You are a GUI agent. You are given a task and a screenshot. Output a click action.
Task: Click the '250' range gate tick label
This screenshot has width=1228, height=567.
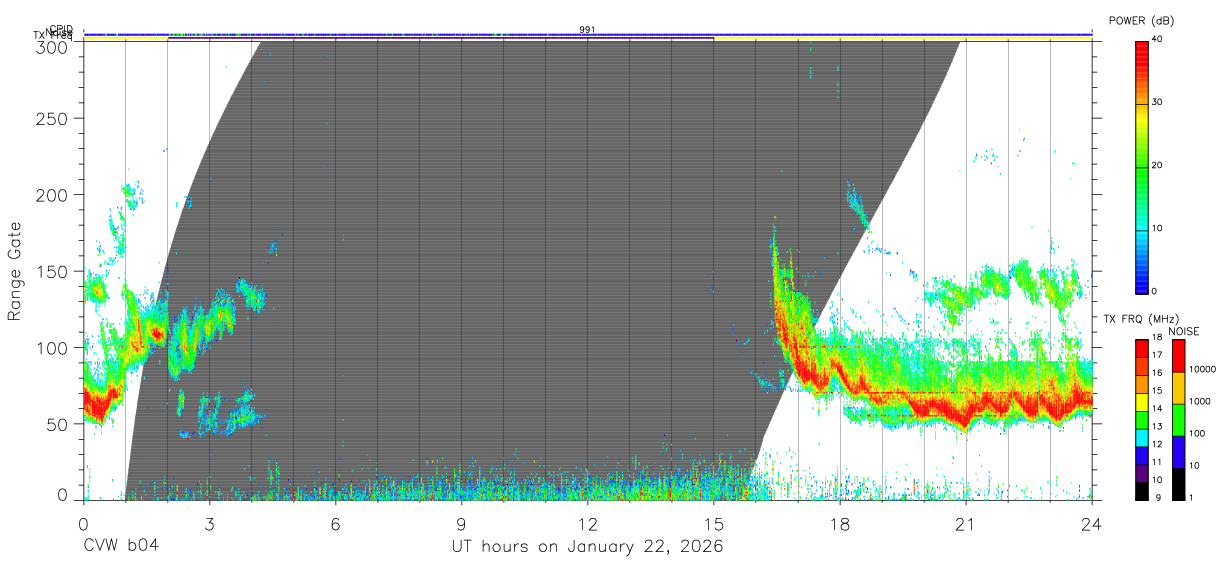click(x=54, y=119)
